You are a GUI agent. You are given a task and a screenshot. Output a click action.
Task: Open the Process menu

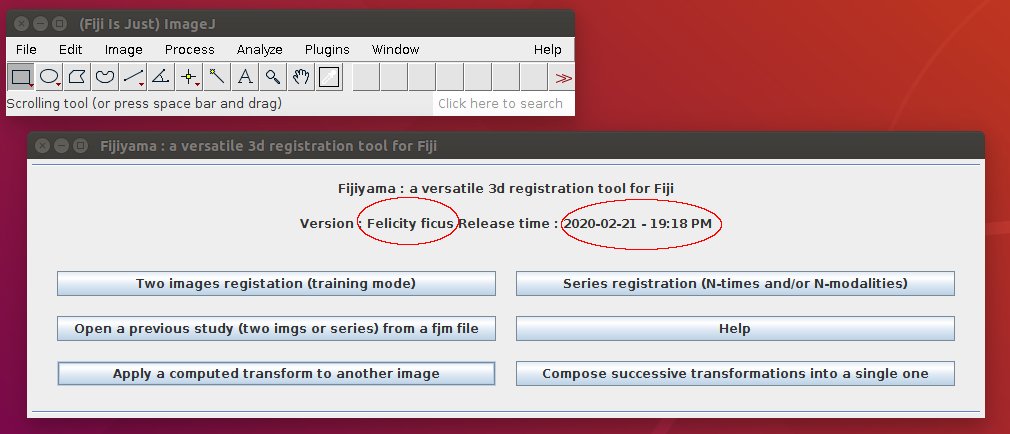[x=189, y=50]
